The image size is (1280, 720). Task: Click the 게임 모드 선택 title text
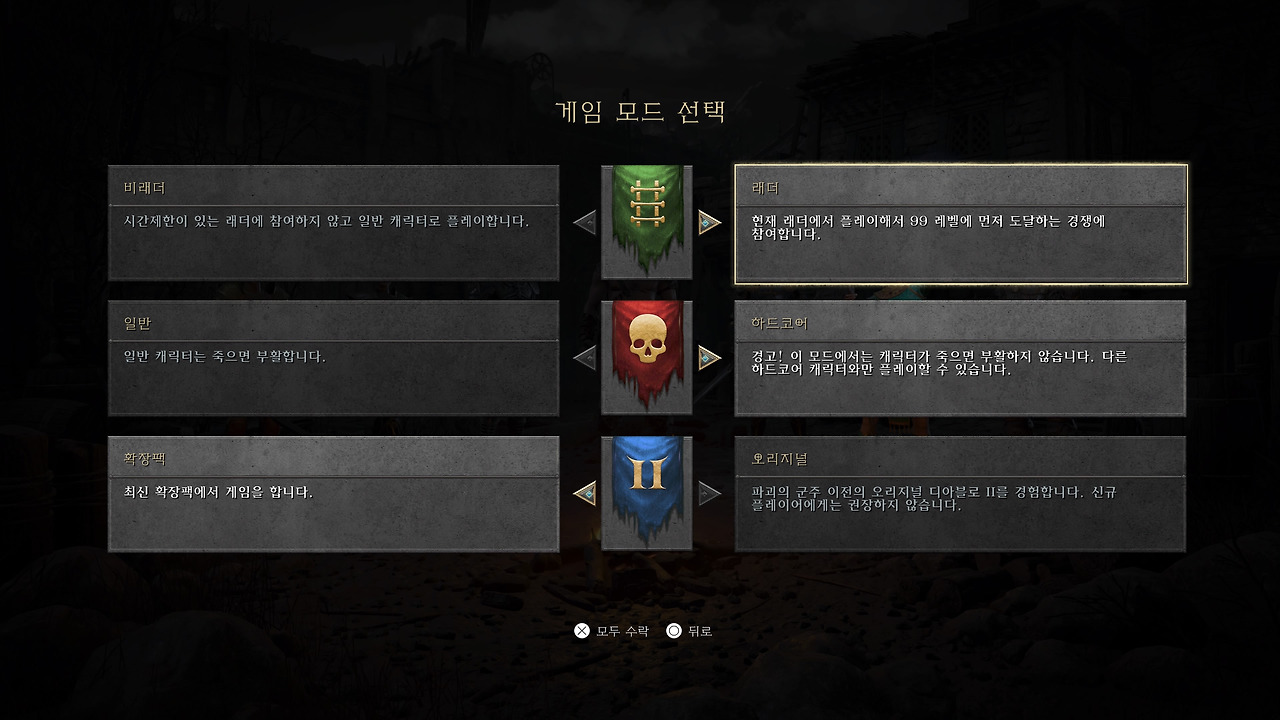pyautogui.click(x=640, y=111)
